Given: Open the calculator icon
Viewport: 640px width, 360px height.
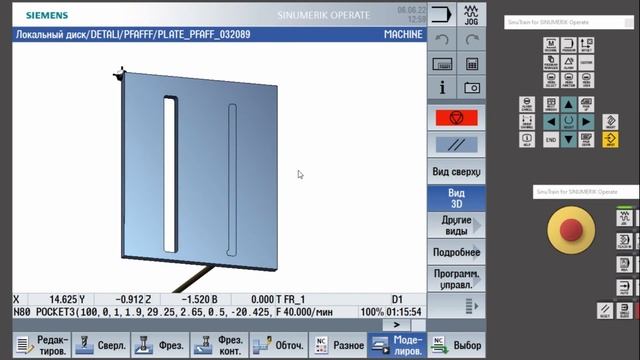Looking at the screenshot, I should [x=471, y=64].
